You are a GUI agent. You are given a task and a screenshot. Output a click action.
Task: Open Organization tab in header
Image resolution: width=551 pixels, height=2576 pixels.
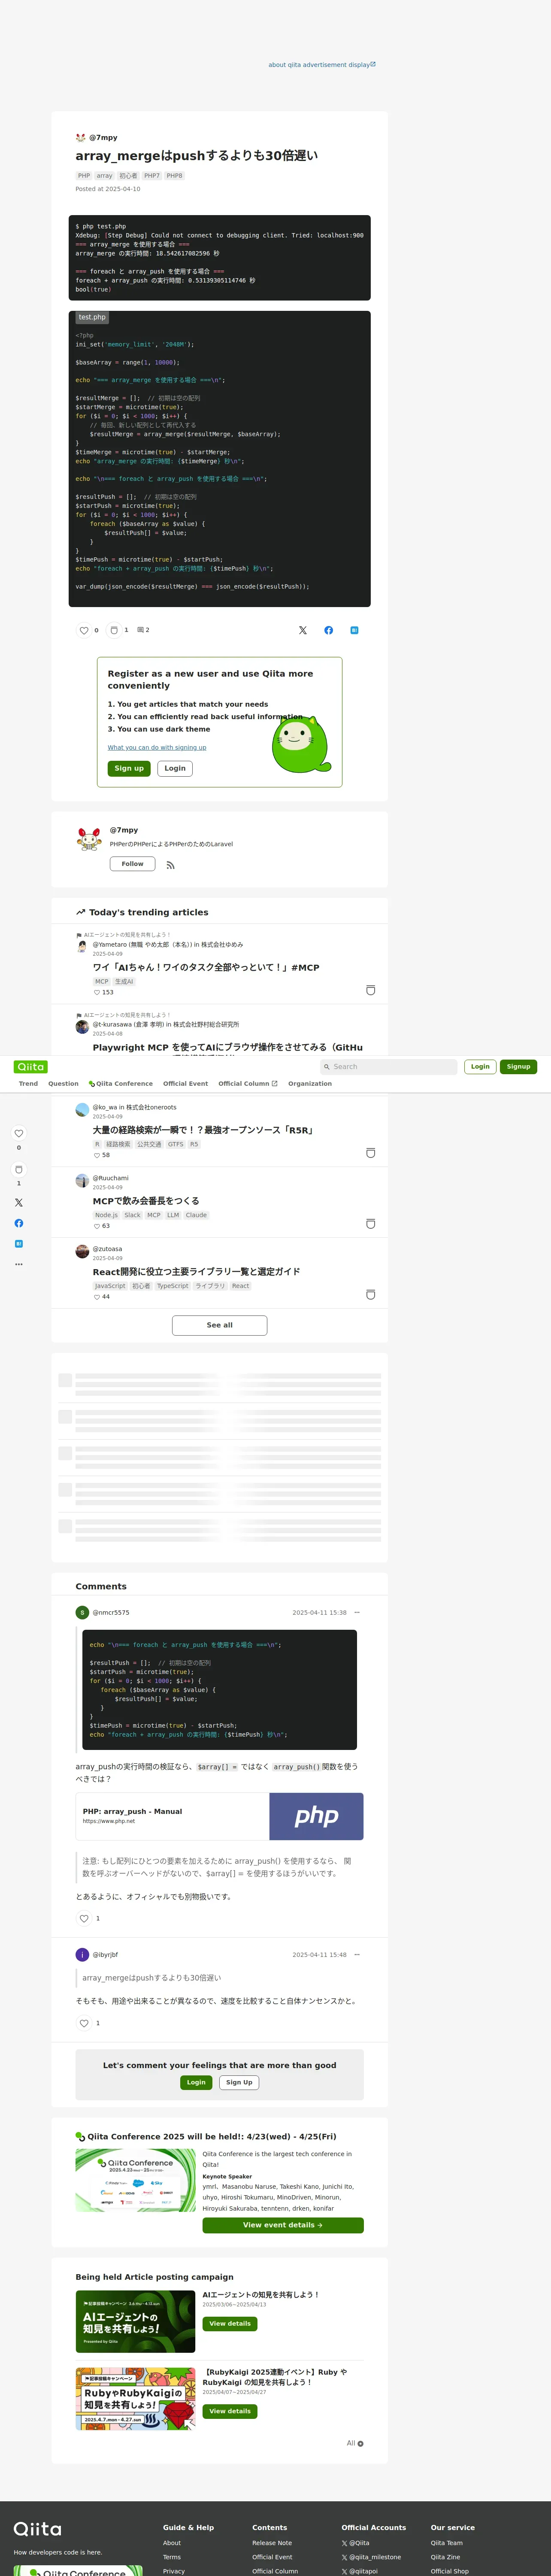point(310,1083)
